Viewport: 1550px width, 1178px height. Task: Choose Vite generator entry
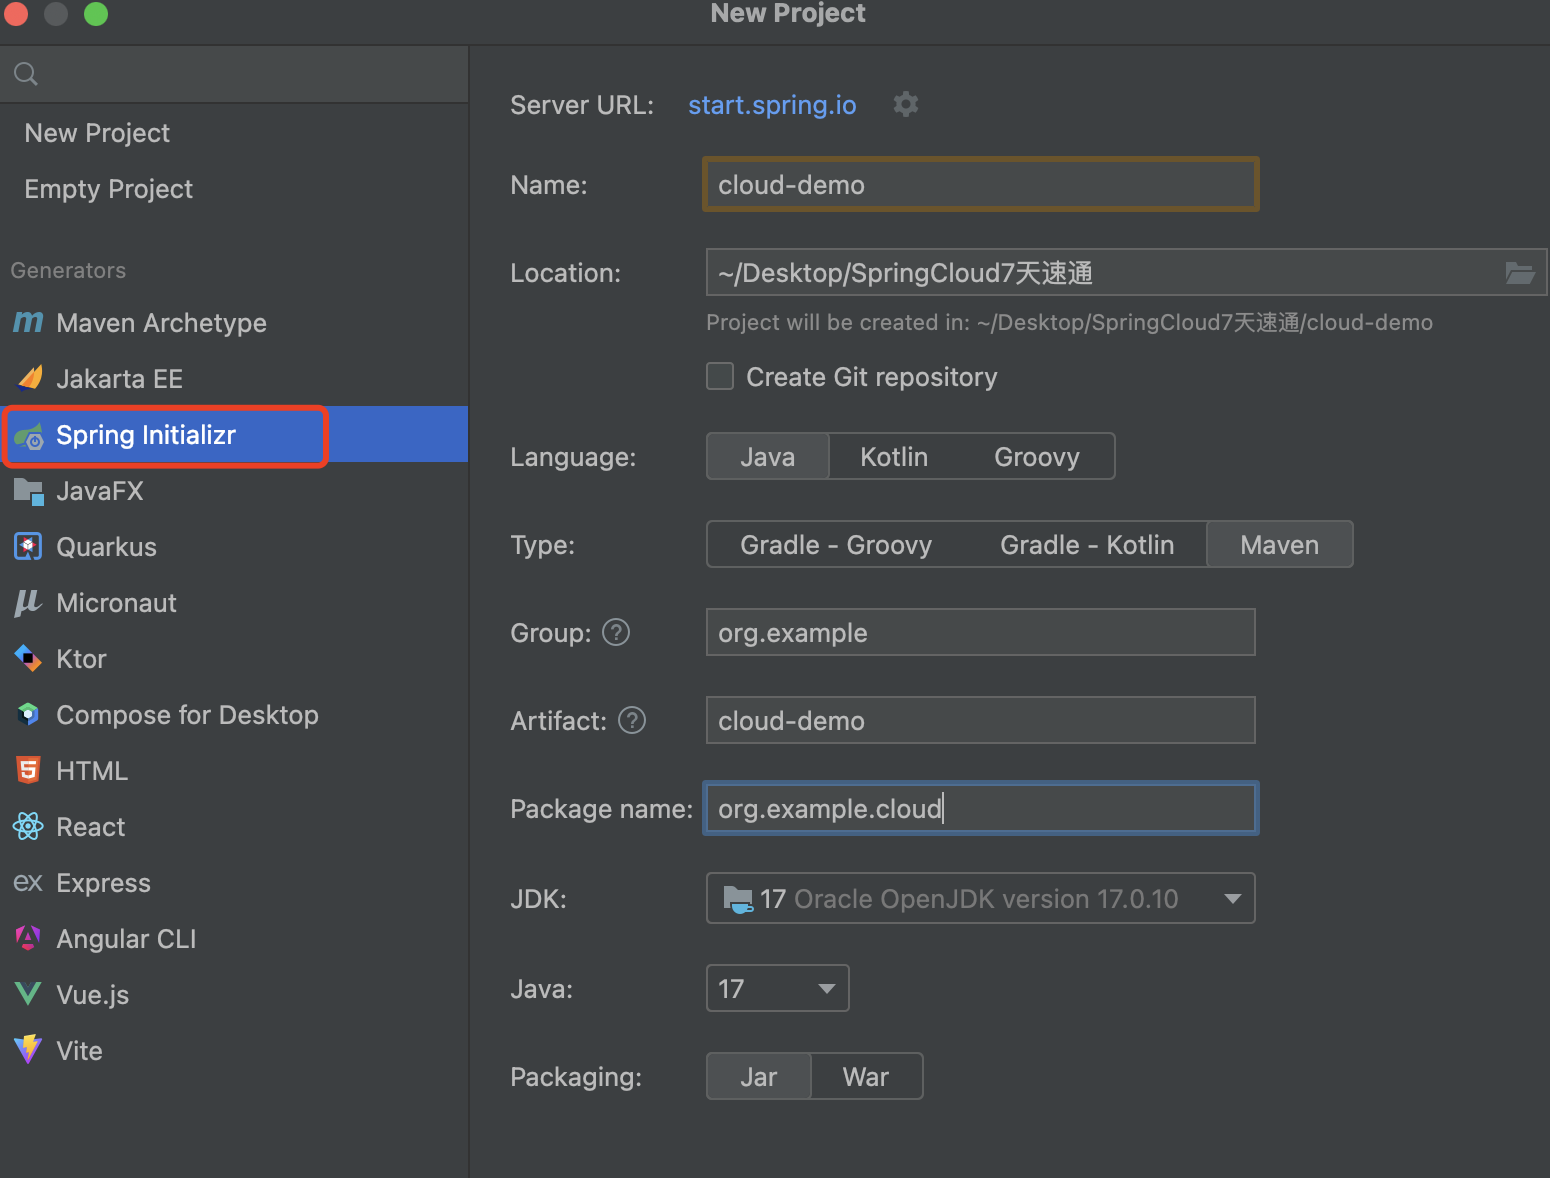coord(234,1050)
